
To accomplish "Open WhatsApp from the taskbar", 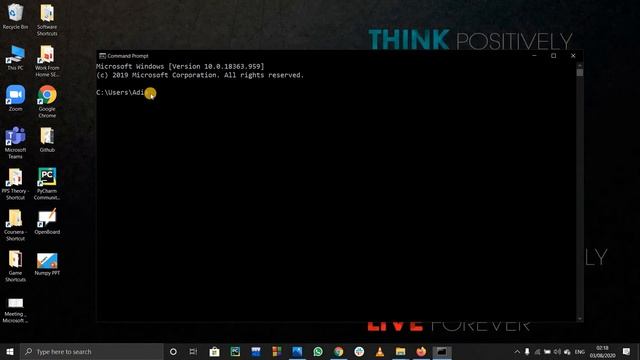I will pos(318,351).
